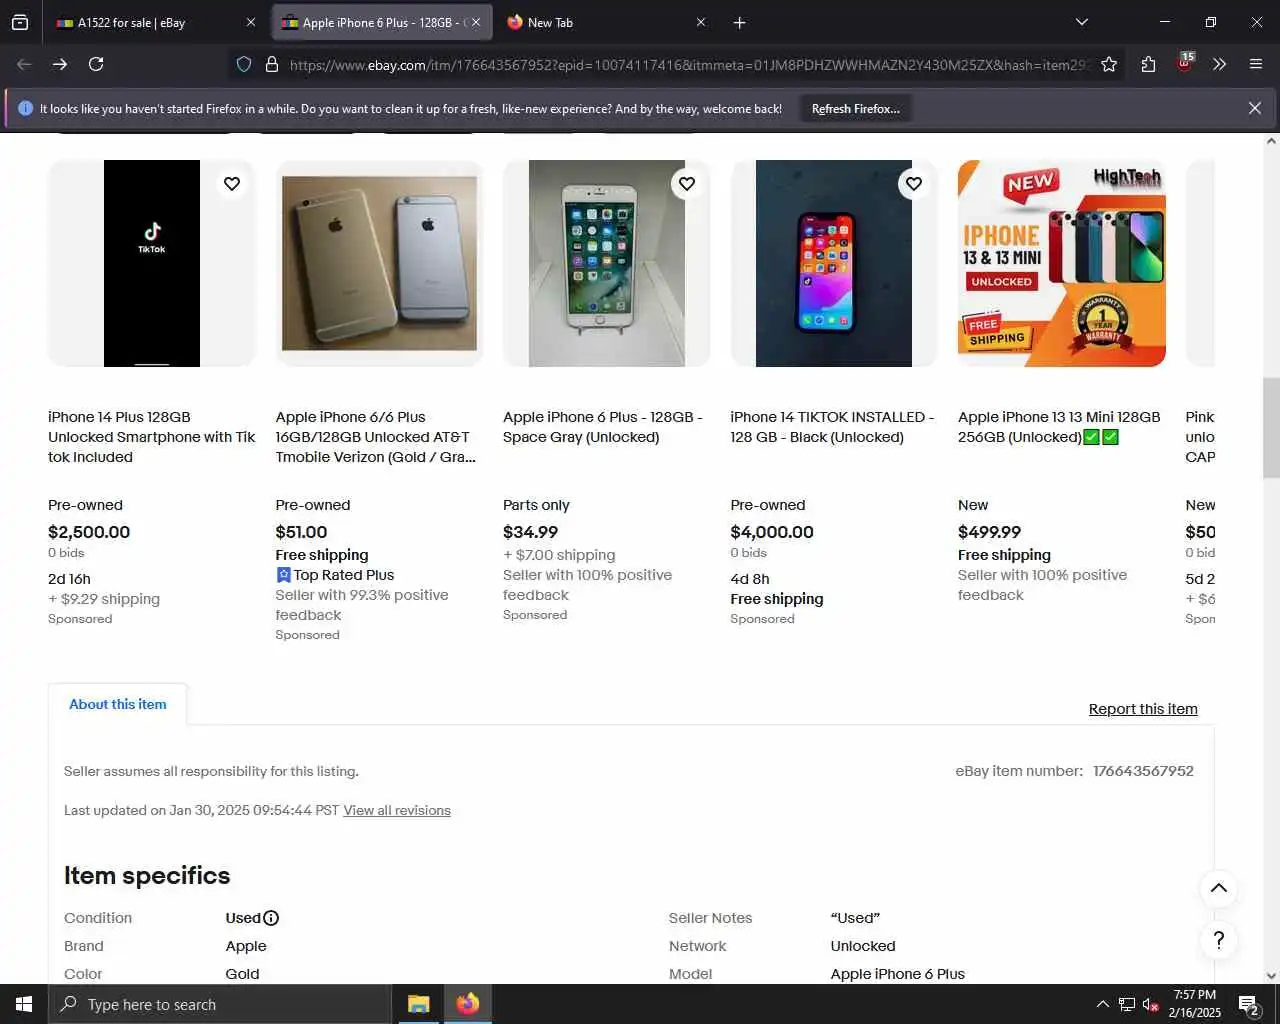Open network status tray icon
Image resolution: width=1280 pixels, height=1024 pixels.
click(x=1127, y=1004)
